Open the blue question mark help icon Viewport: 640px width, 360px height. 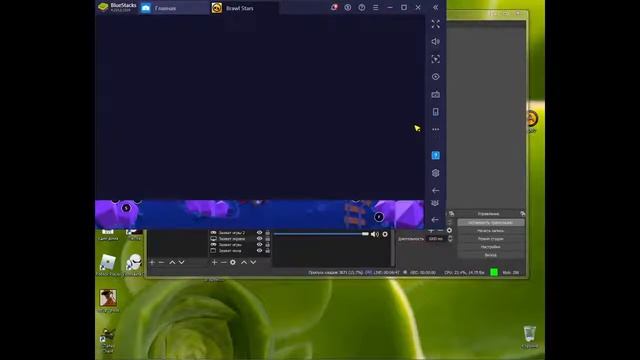click(436, 156)
